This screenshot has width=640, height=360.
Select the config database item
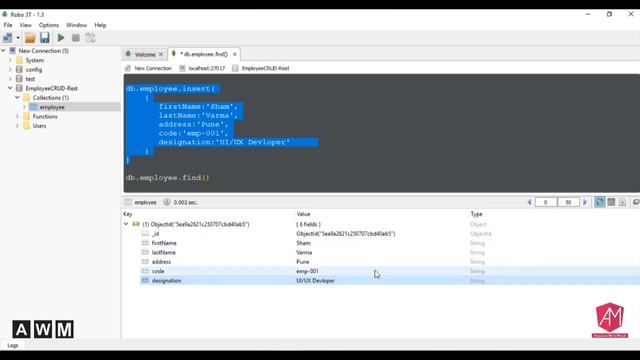pos(33,69)
